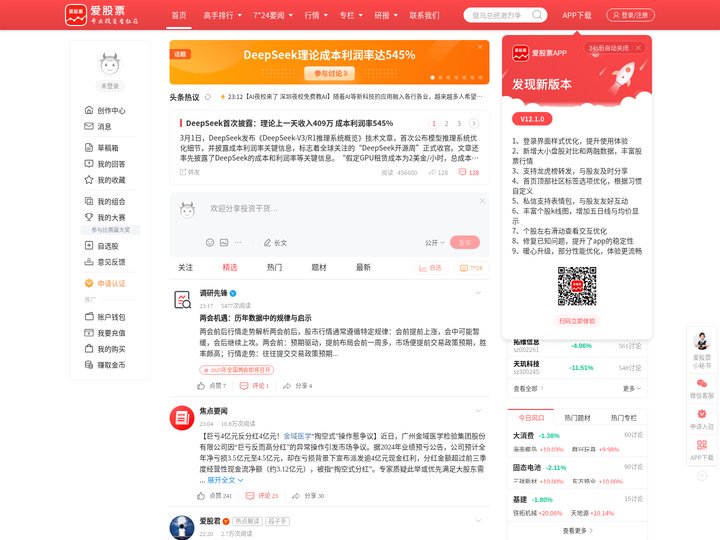Switch to the 热门题材 tab
720x540 pixels.
click(x=577, y=417)
